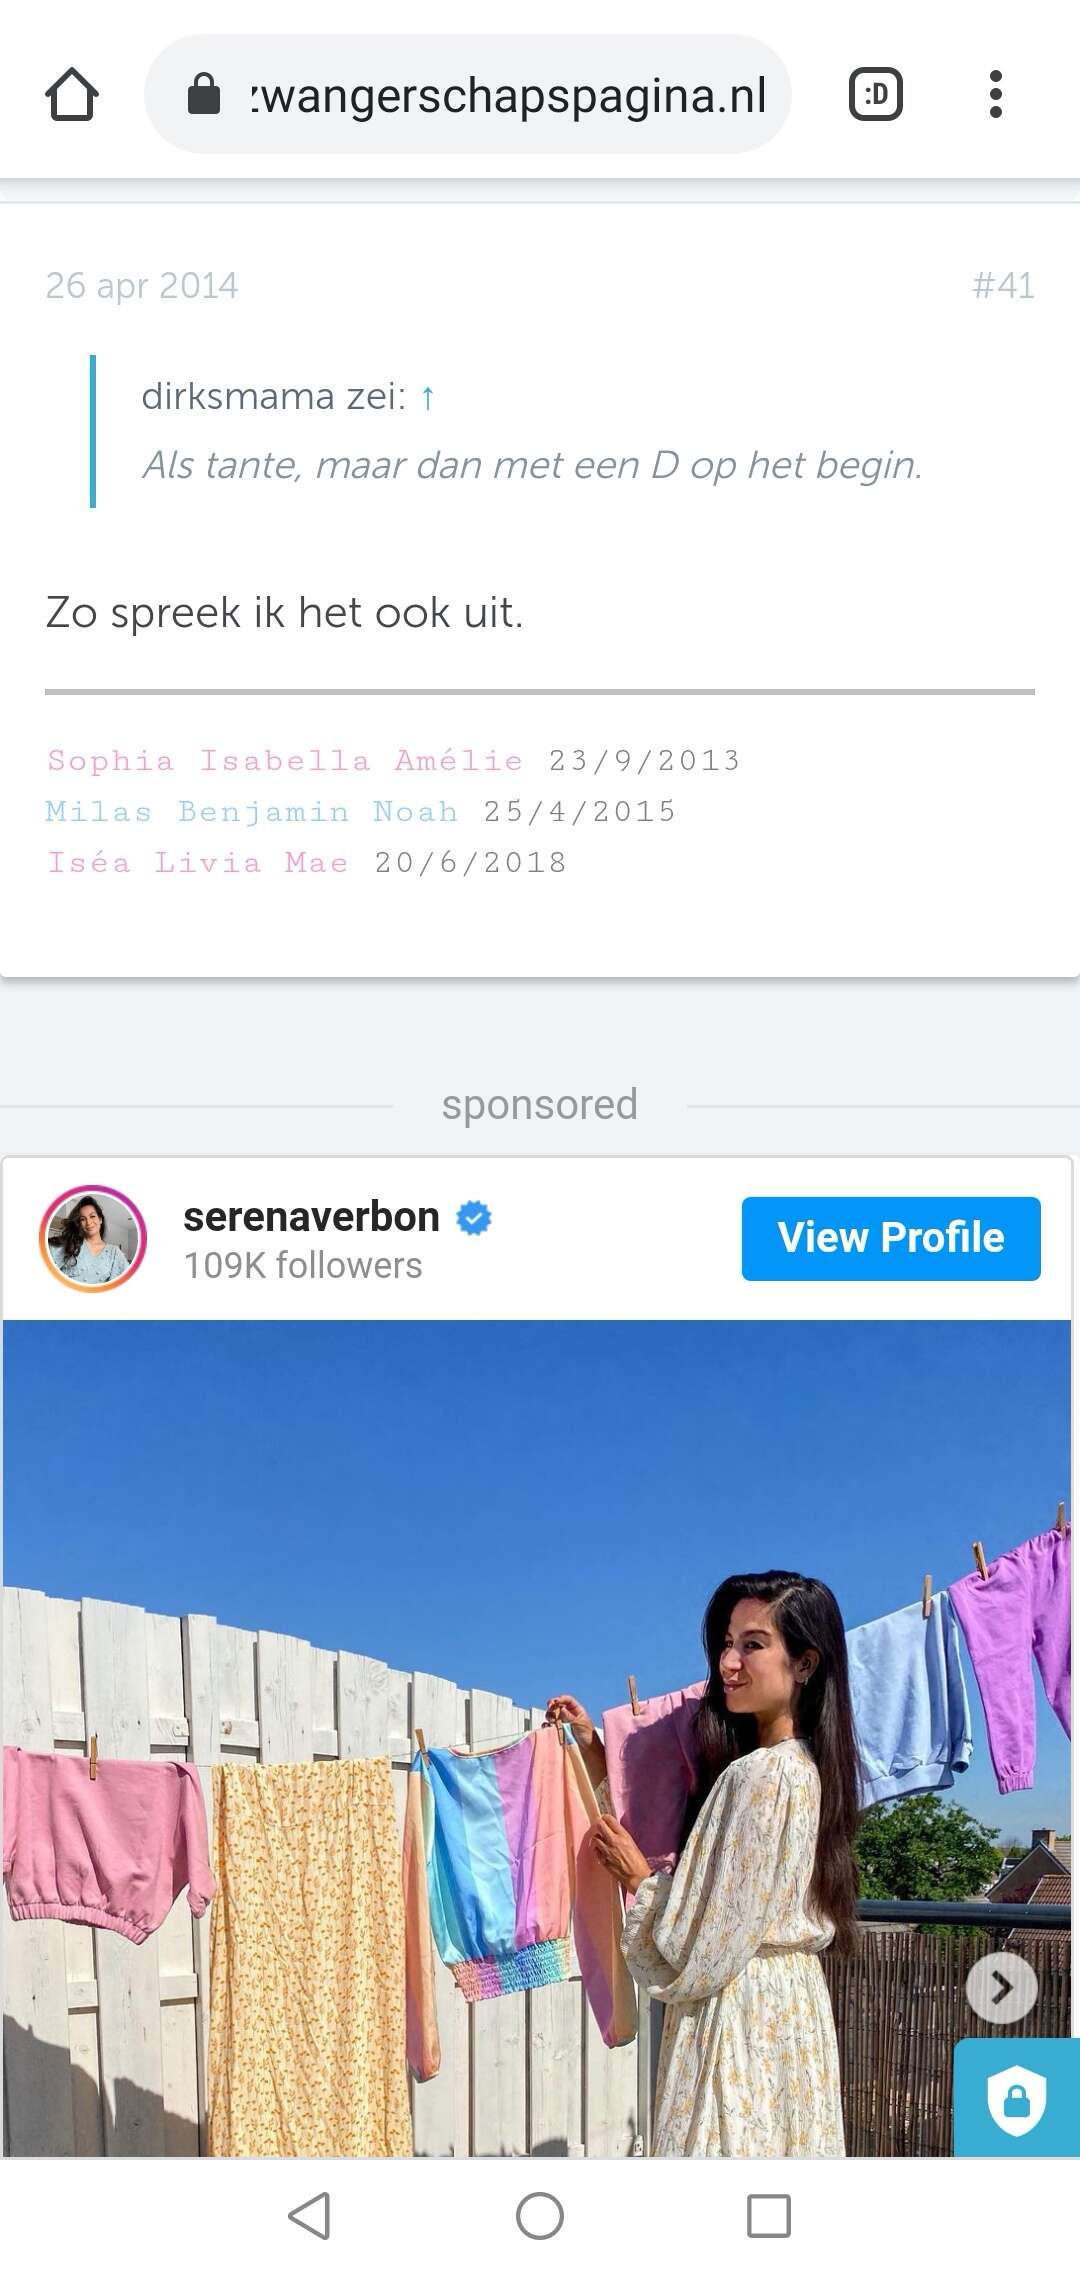The image size is (1080, 2275).
Task: Open the tab switcher icon
Action: click(876, 95)
